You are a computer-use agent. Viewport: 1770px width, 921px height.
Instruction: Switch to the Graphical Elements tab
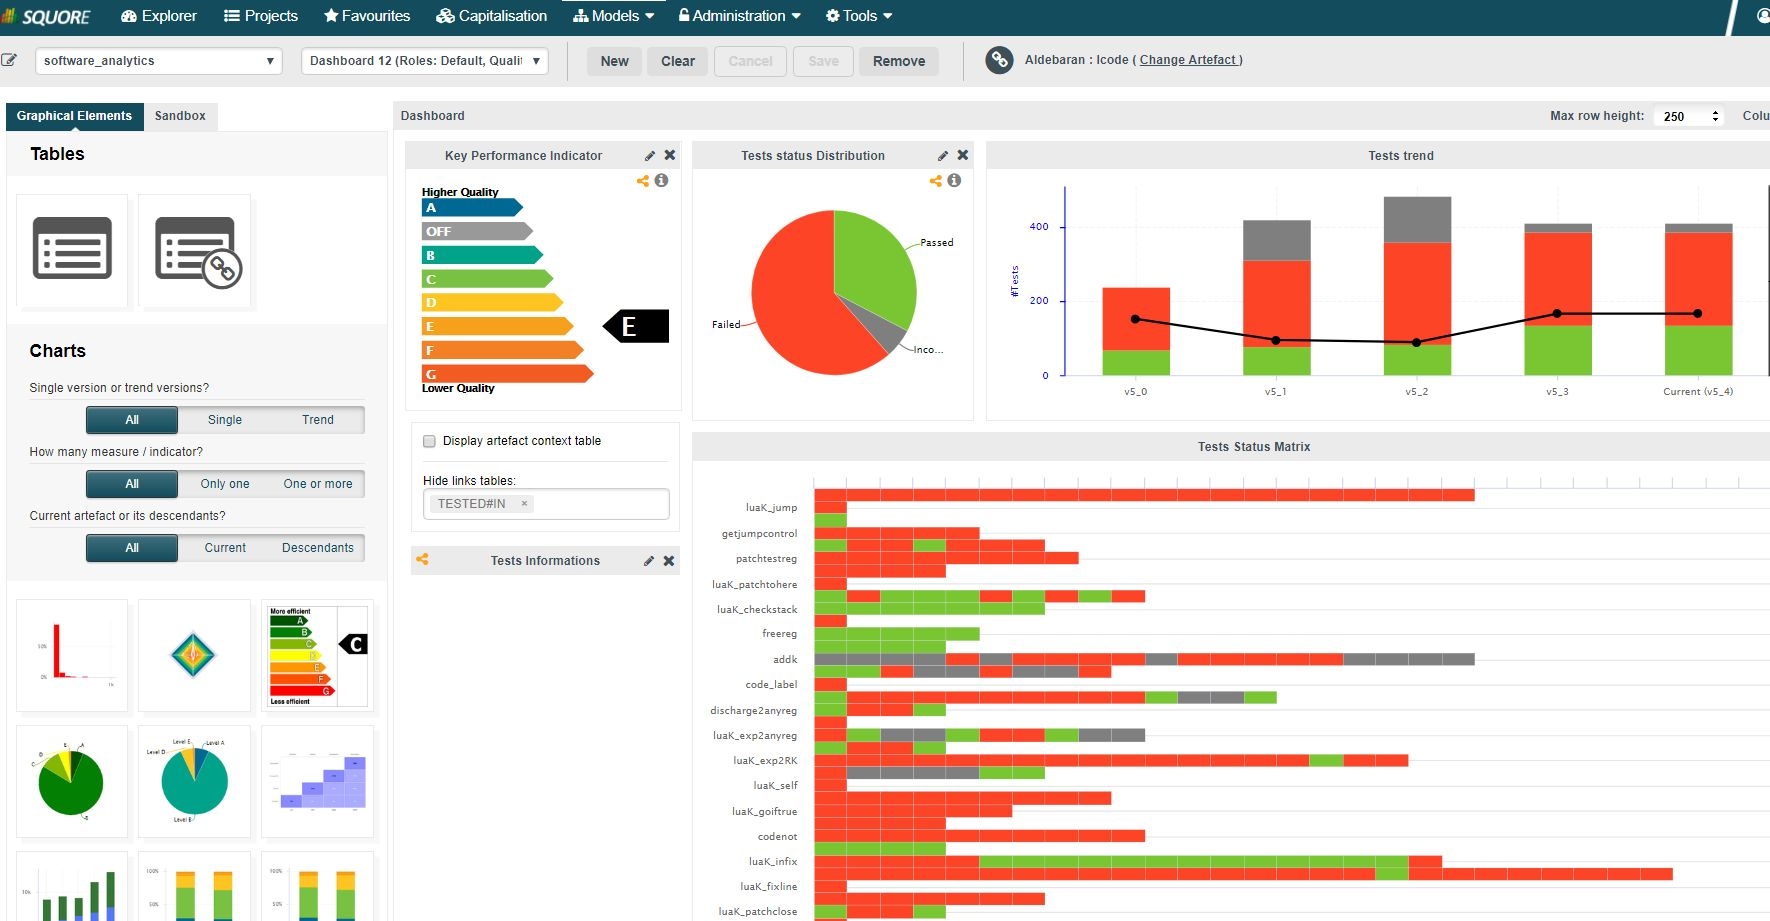click(x=74, y=116)
